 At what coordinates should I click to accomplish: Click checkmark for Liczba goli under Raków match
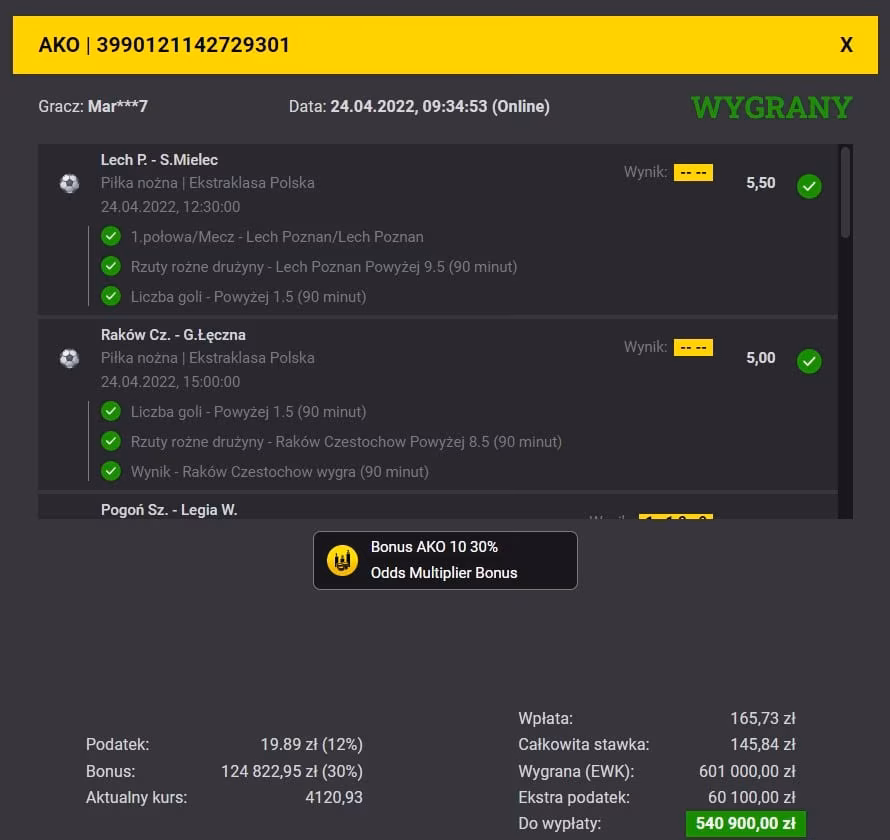(111, 411)
